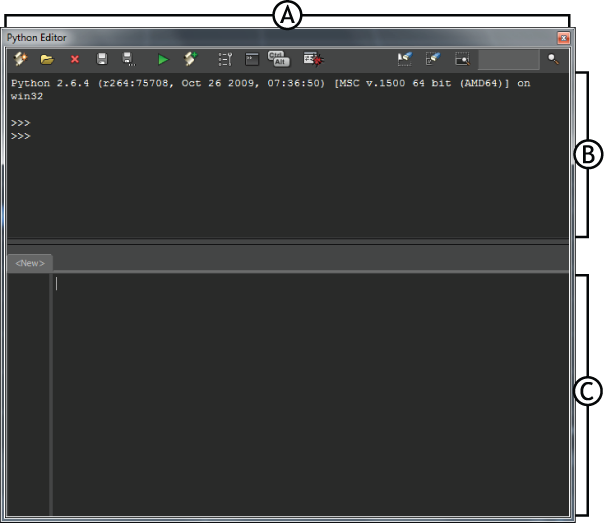The width and height of the screenshot is (604, 523).
Task: Click the first eraser clear icon
Action: point(405,59)
